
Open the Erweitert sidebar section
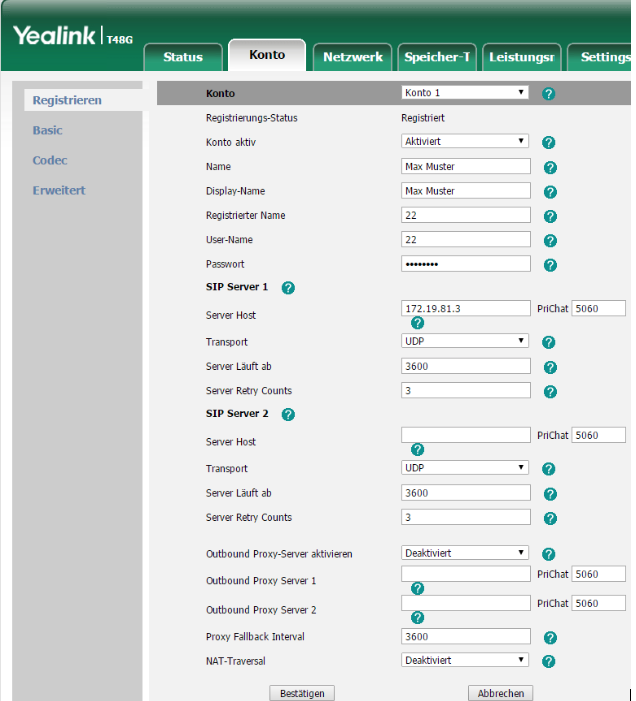(x=59, y=190)
